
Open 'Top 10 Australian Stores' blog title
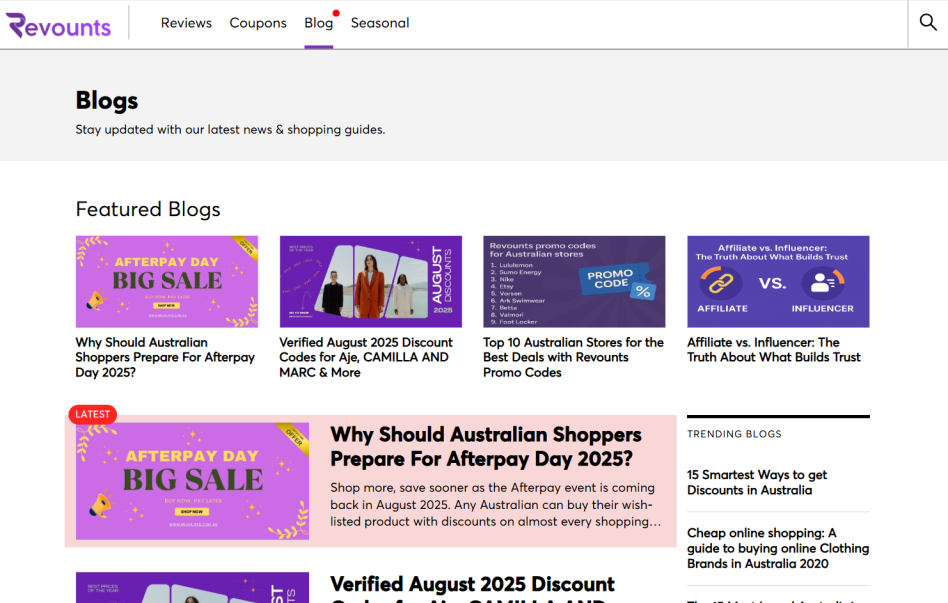[573, 357]
